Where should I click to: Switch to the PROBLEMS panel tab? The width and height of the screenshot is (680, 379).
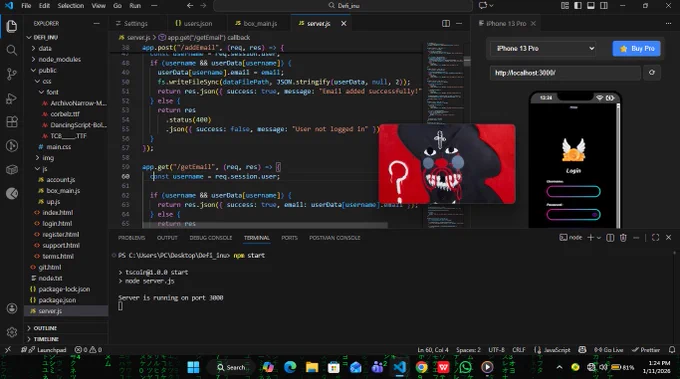click(132, 238)
